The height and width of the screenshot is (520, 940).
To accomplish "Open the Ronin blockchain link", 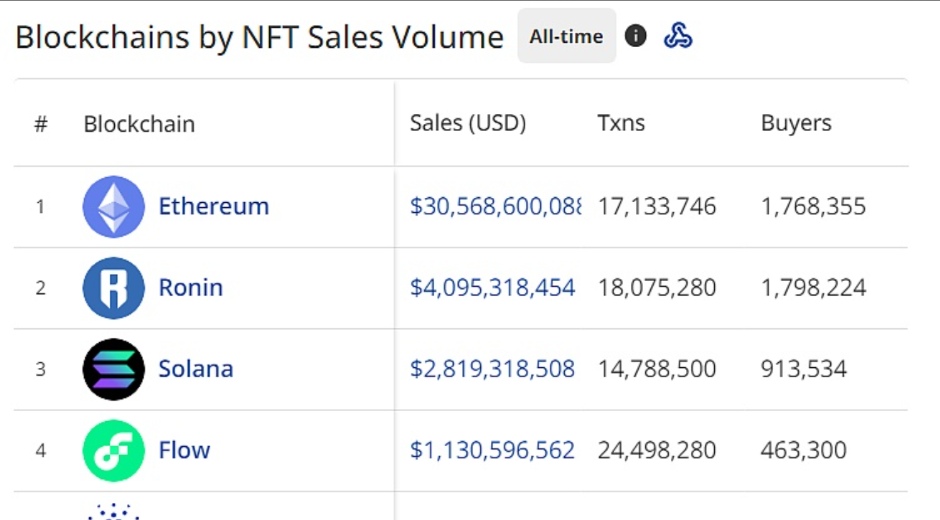I will (x=190, y=288).
